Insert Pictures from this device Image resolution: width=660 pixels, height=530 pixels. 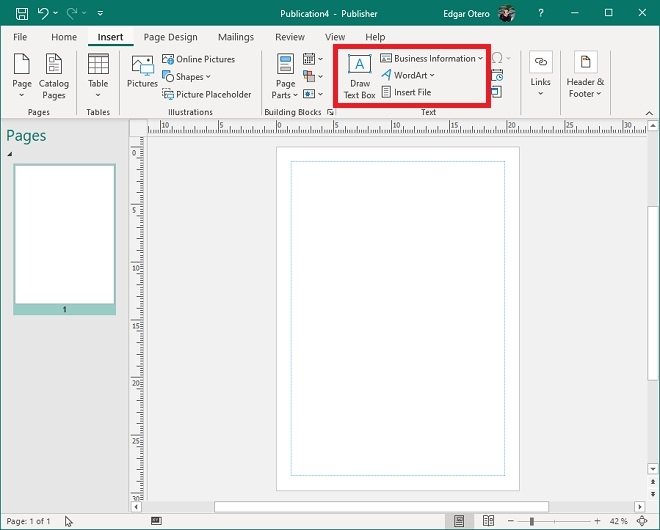(x=142, y=72)
